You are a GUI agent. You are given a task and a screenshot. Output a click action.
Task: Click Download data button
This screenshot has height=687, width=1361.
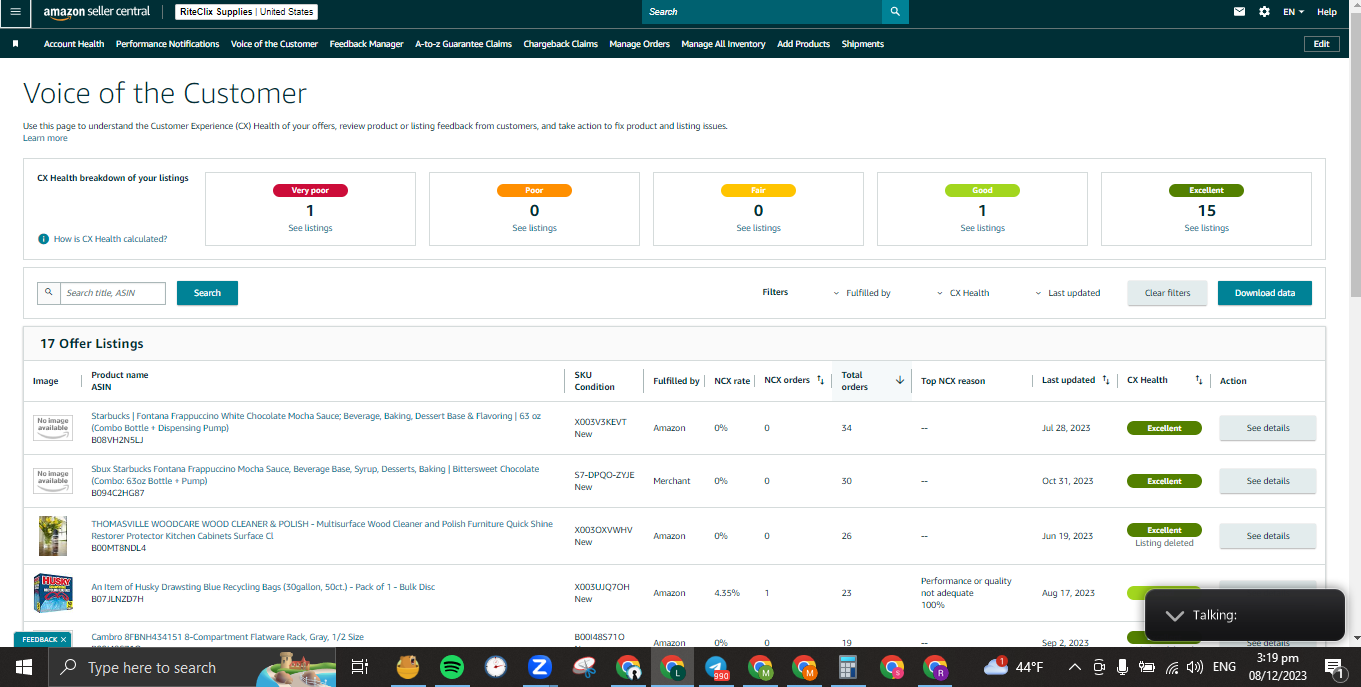coord(1265,293)
